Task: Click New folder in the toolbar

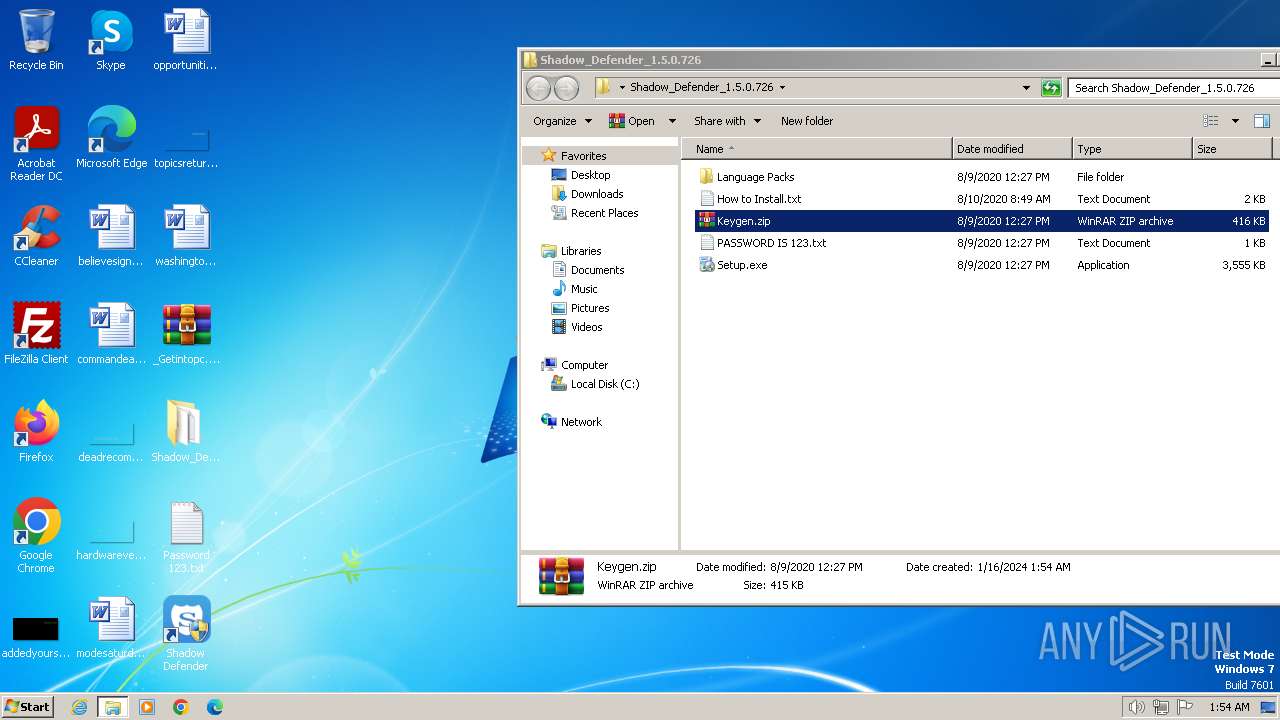Action: click(807, 121)
